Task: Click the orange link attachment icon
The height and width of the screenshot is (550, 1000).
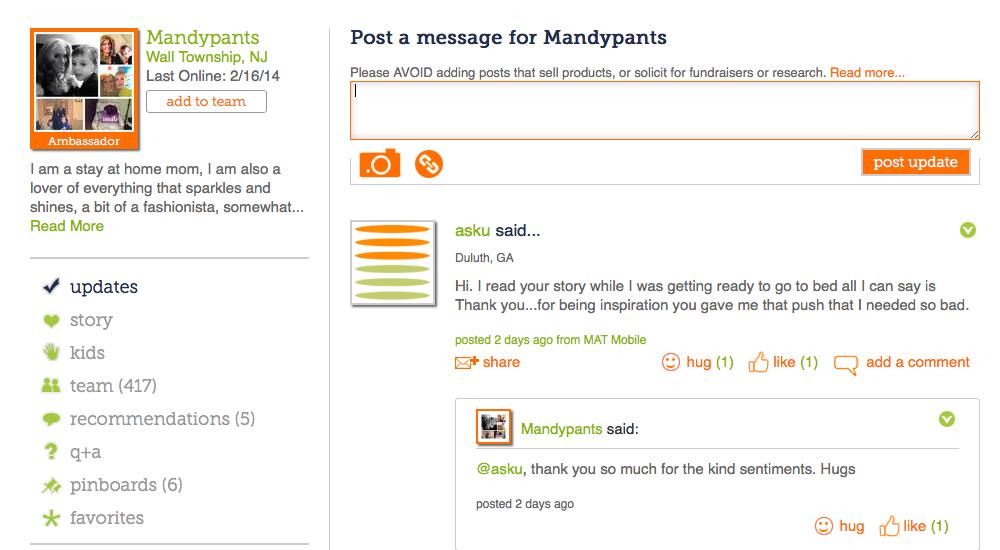Action: pos(429,164)
